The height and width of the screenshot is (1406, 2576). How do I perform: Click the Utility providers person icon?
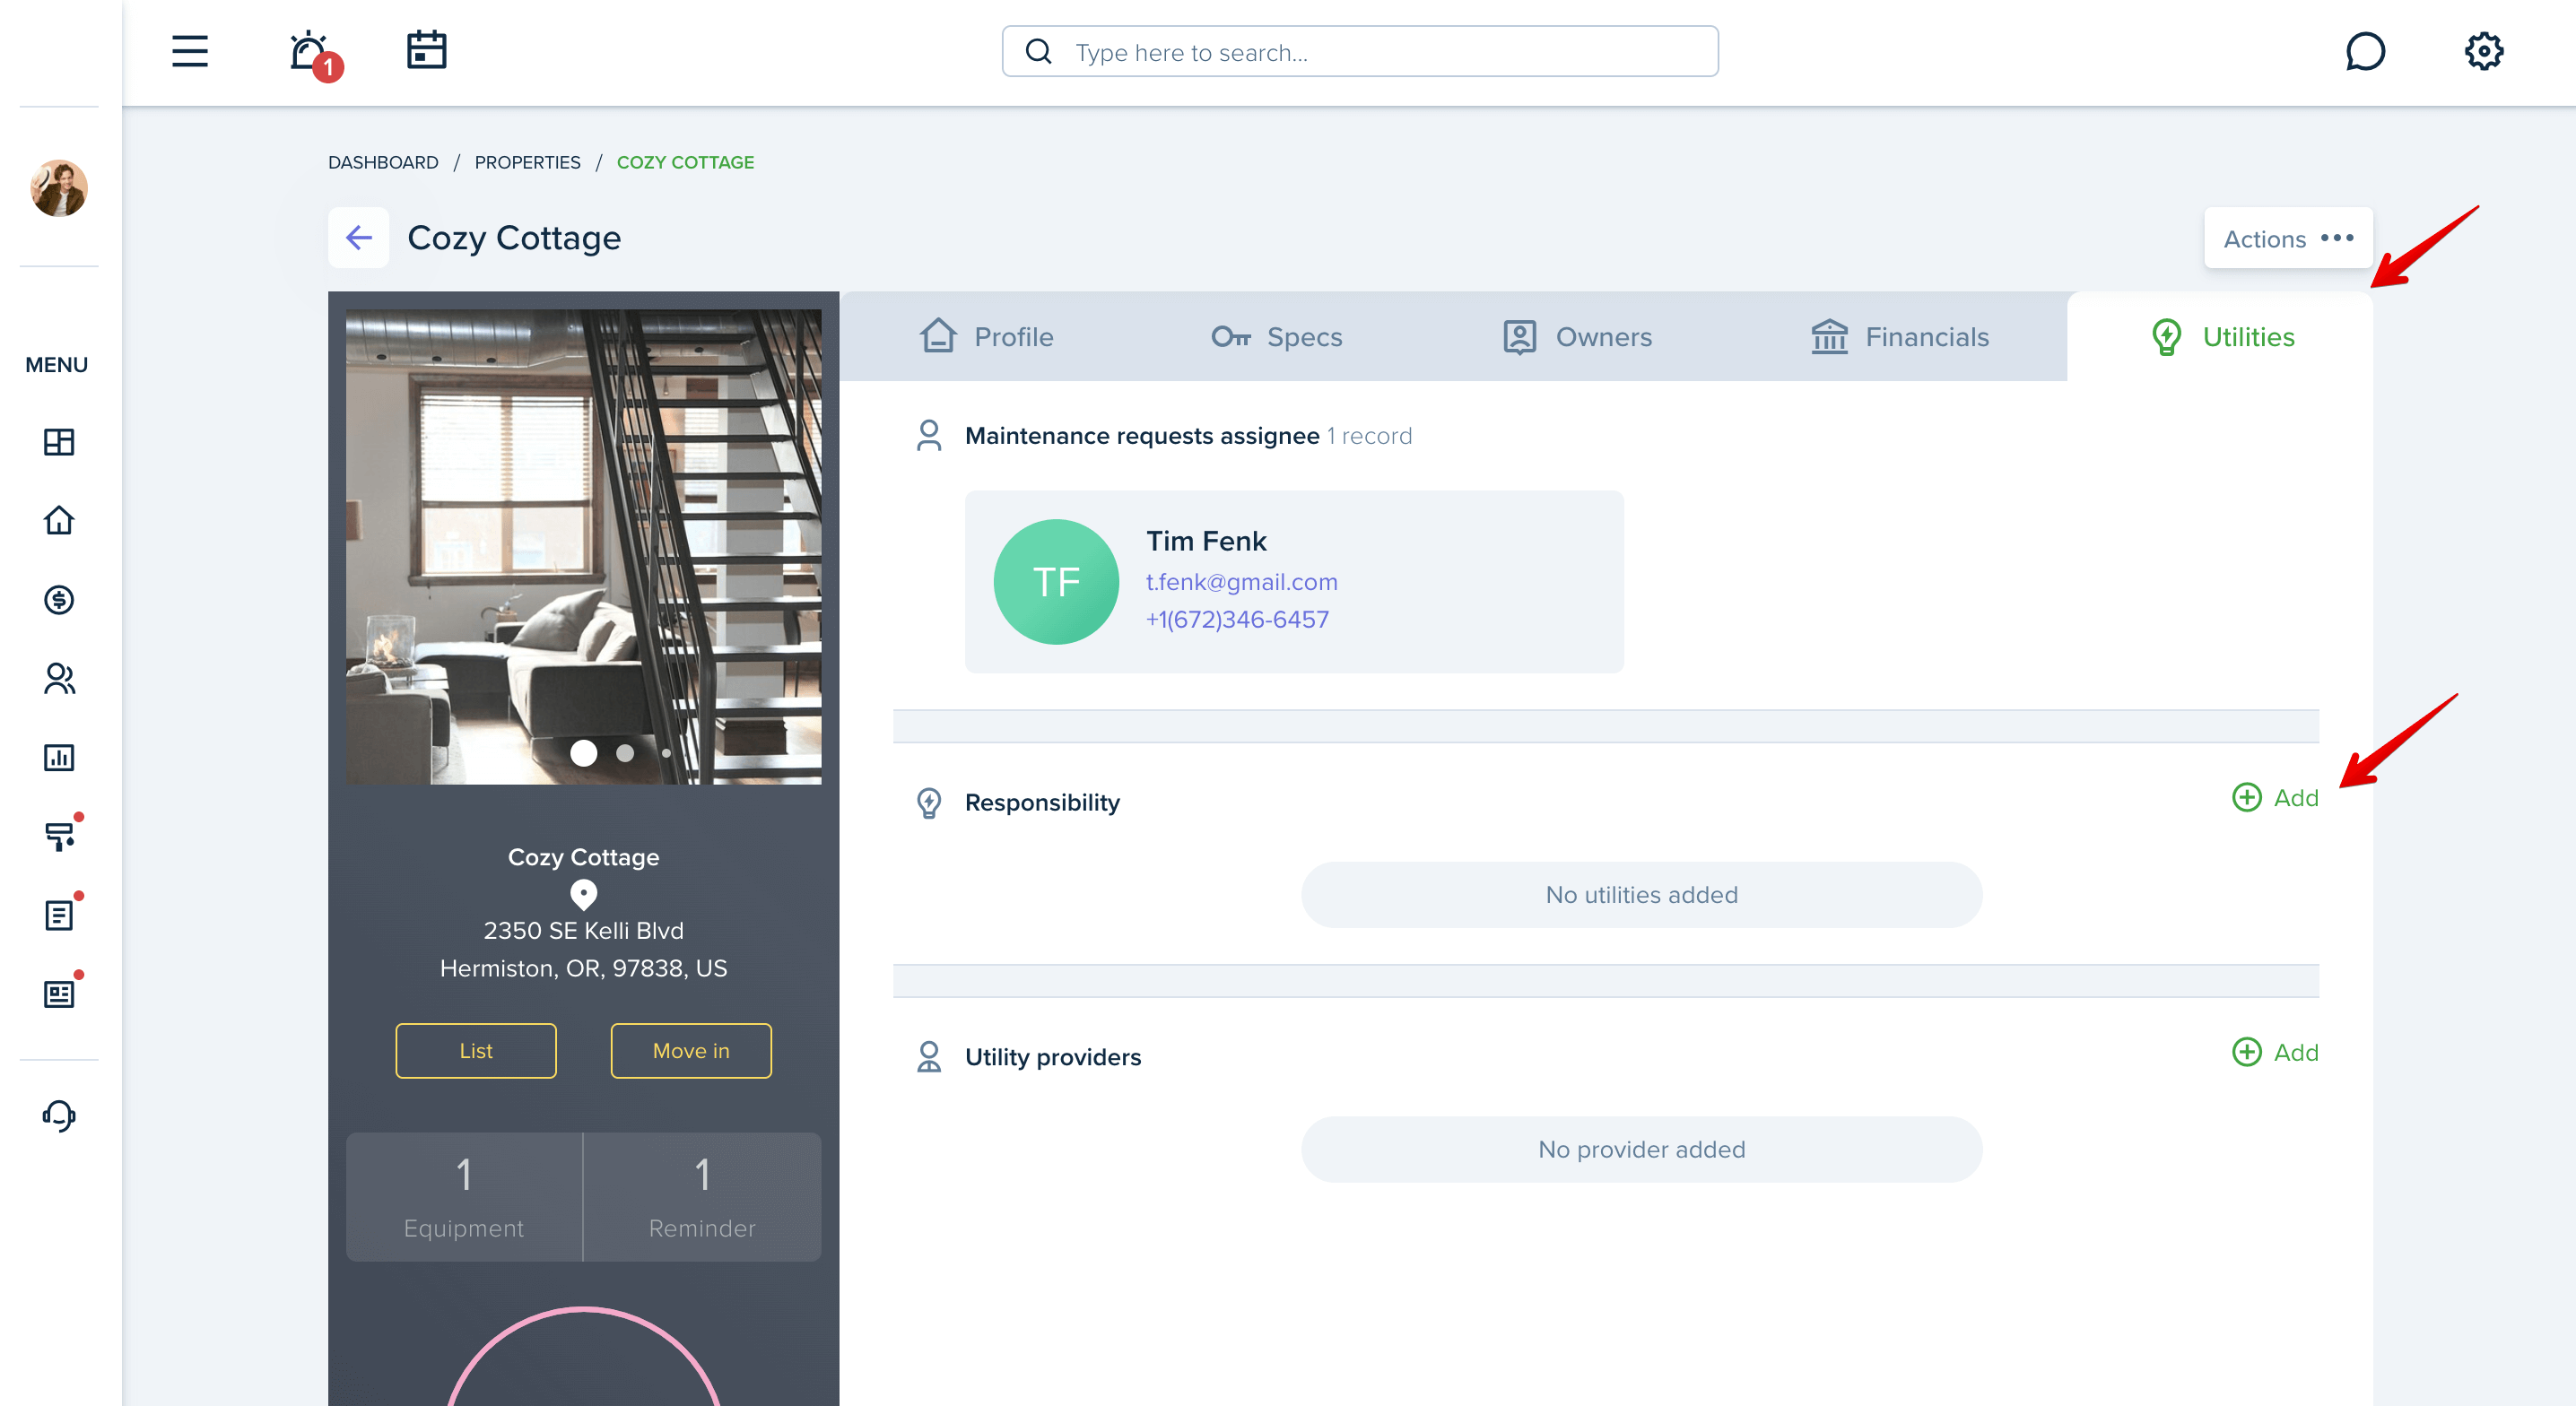point(929,1056)
